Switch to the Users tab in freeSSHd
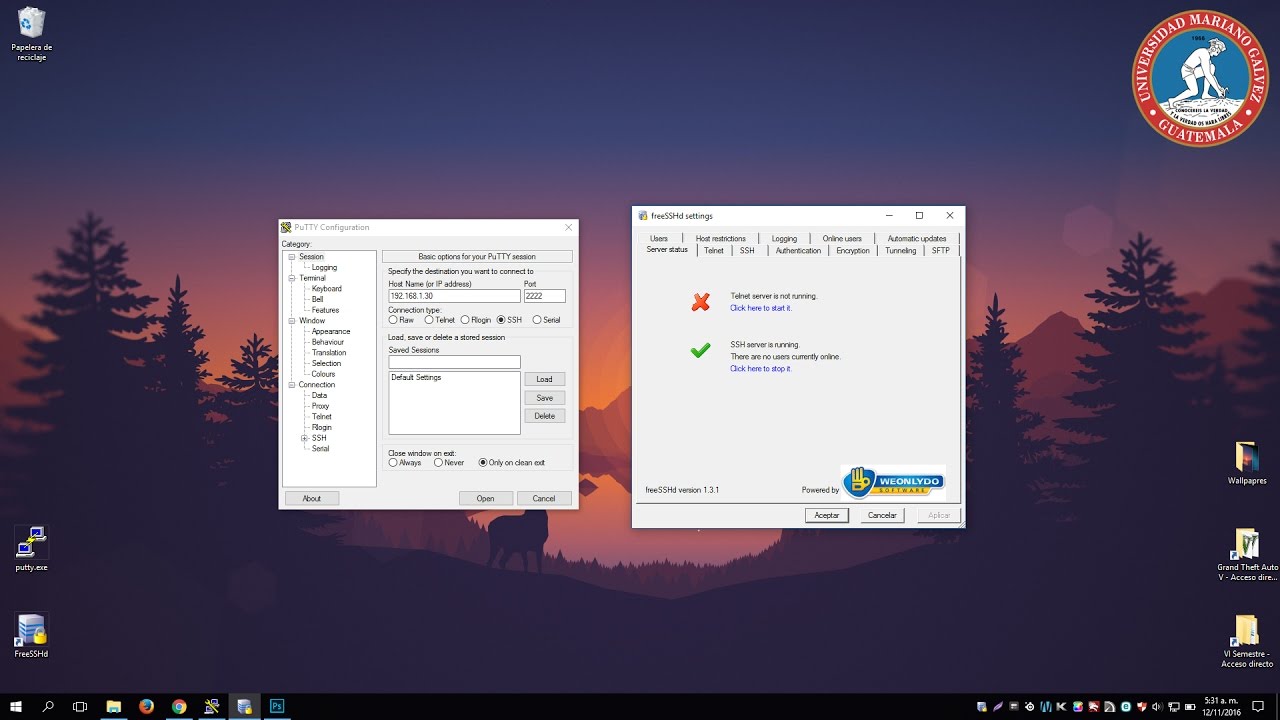 point(658,238)
